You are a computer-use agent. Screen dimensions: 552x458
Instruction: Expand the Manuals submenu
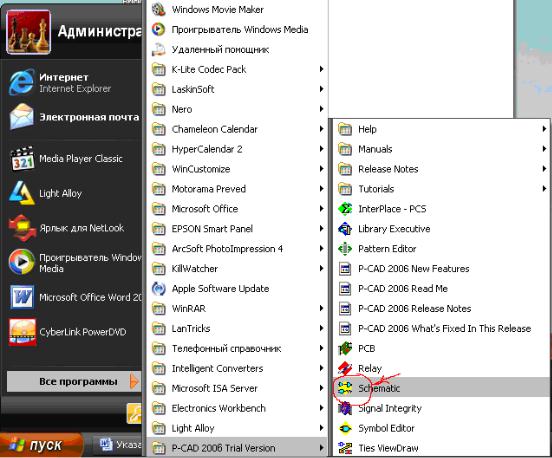tap(441, 149)
